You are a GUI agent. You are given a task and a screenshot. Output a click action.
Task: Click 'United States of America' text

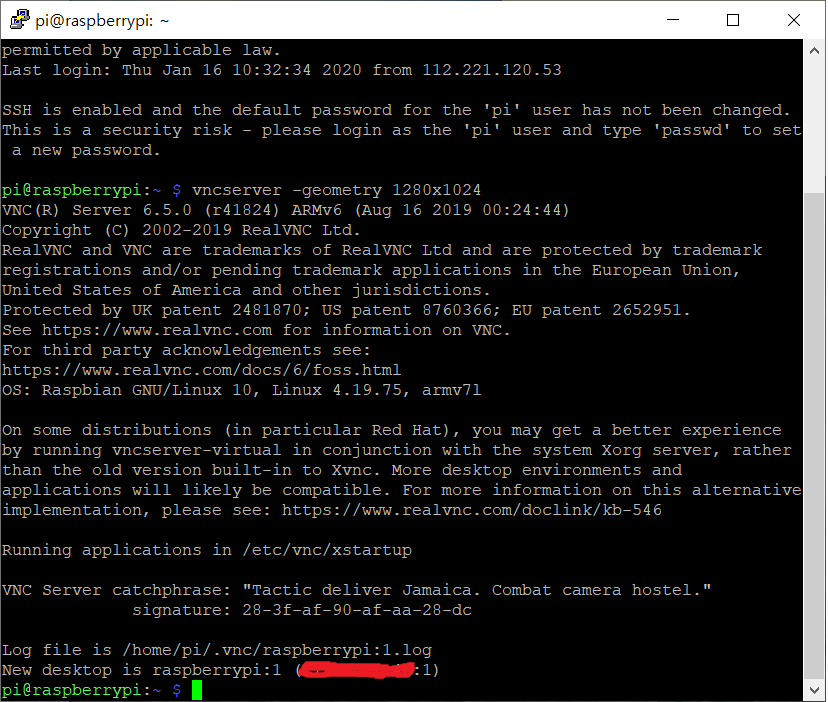point(121,289)
